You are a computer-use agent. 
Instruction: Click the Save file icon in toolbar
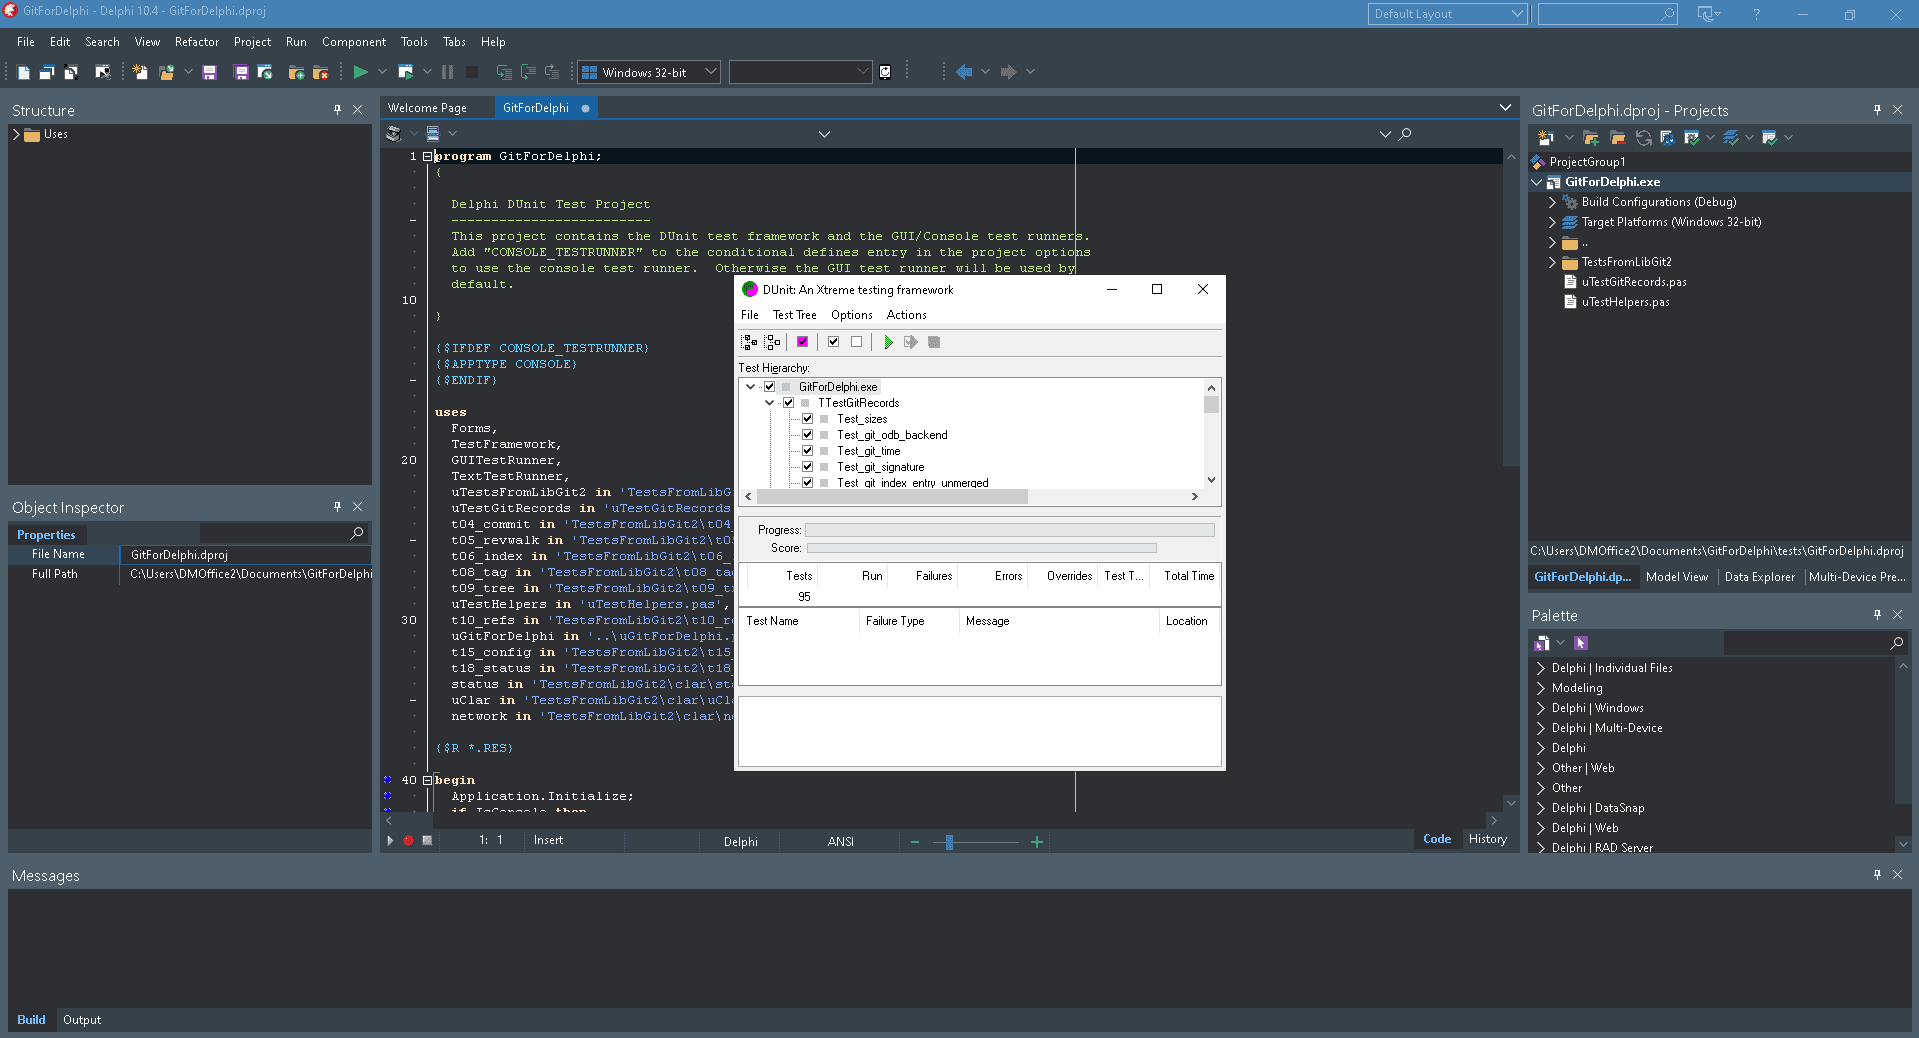[209, 72]
